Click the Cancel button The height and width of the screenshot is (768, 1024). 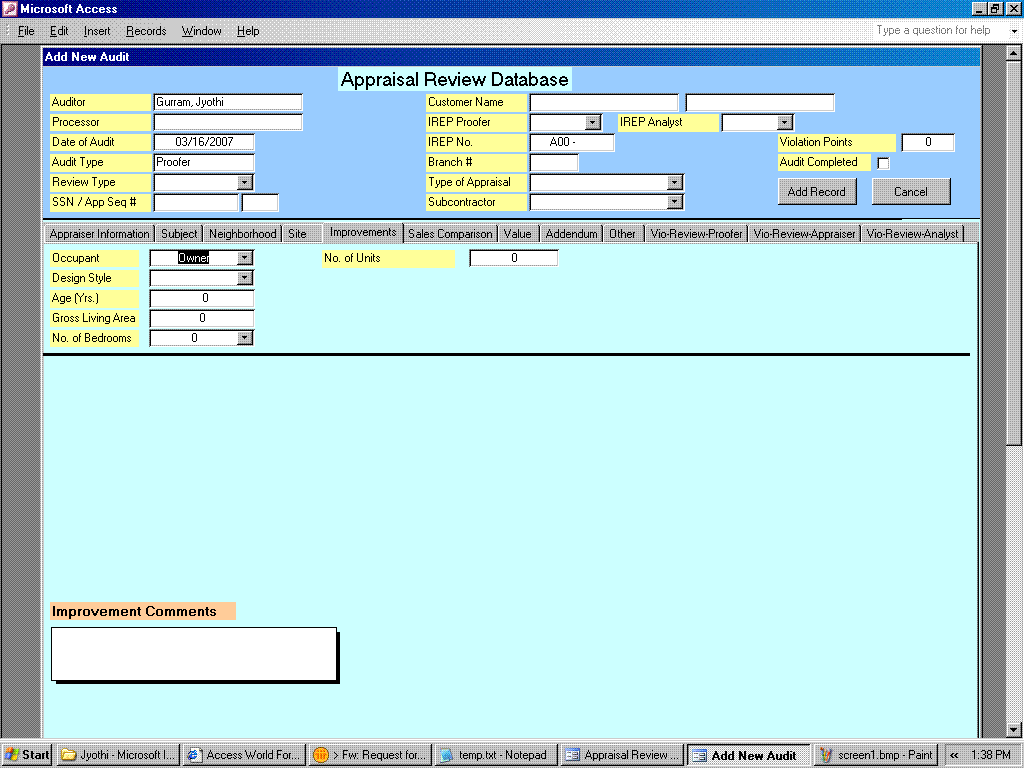910,191
